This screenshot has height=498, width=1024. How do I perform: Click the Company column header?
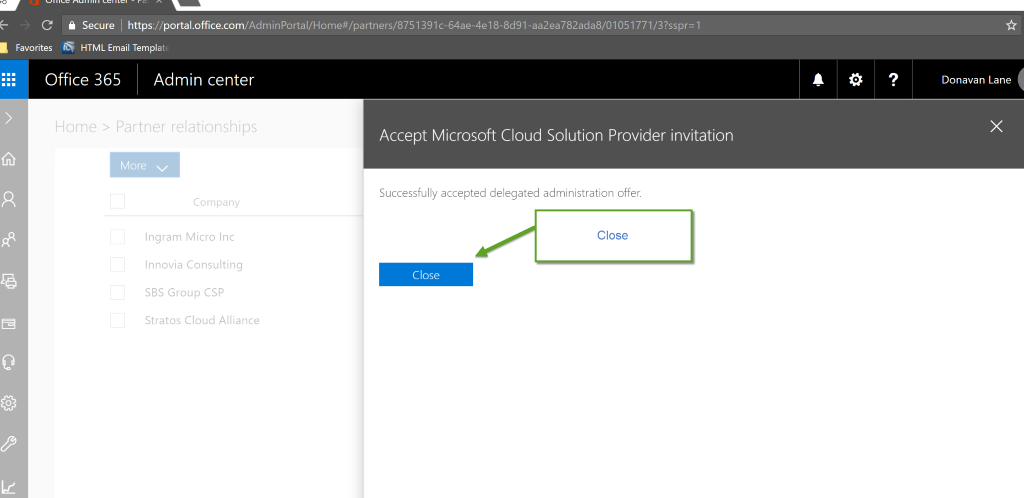(x=216, y=202)
